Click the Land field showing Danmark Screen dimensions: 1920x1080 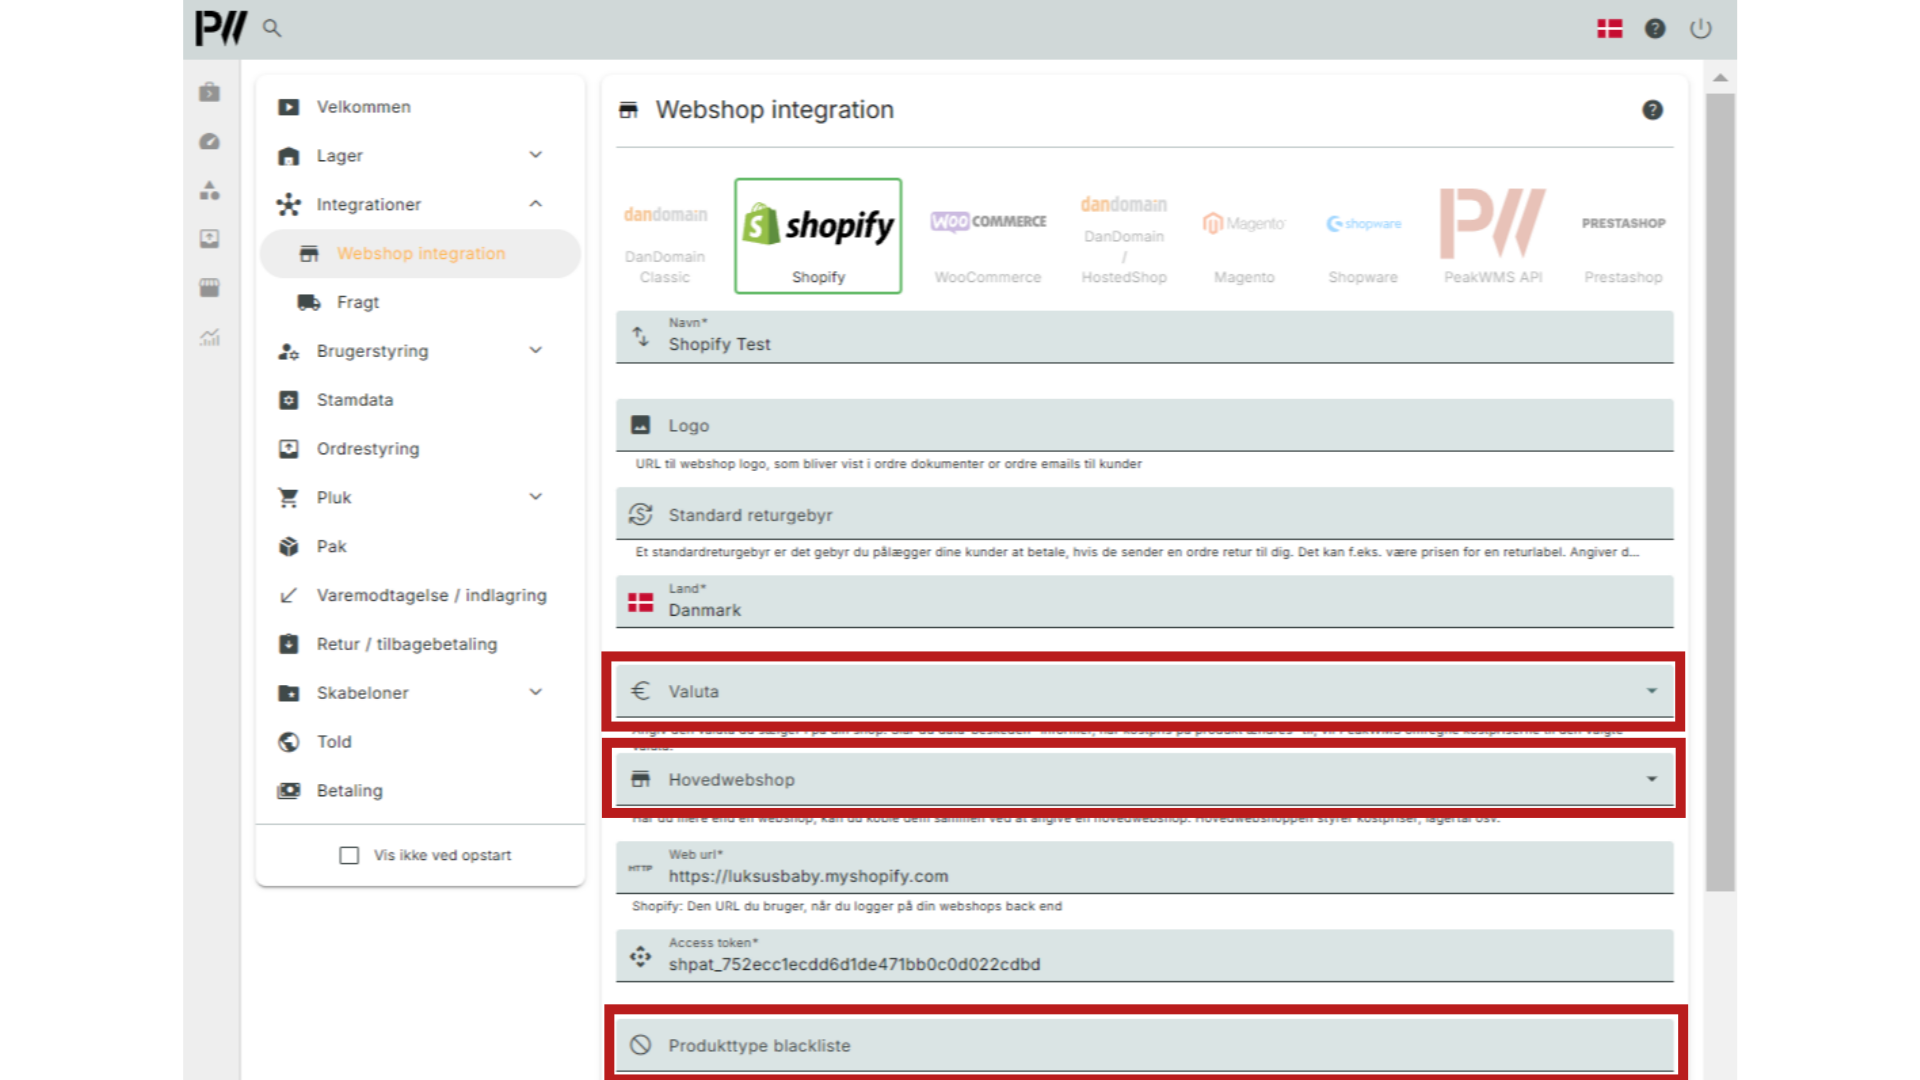tap(1145, 602)
